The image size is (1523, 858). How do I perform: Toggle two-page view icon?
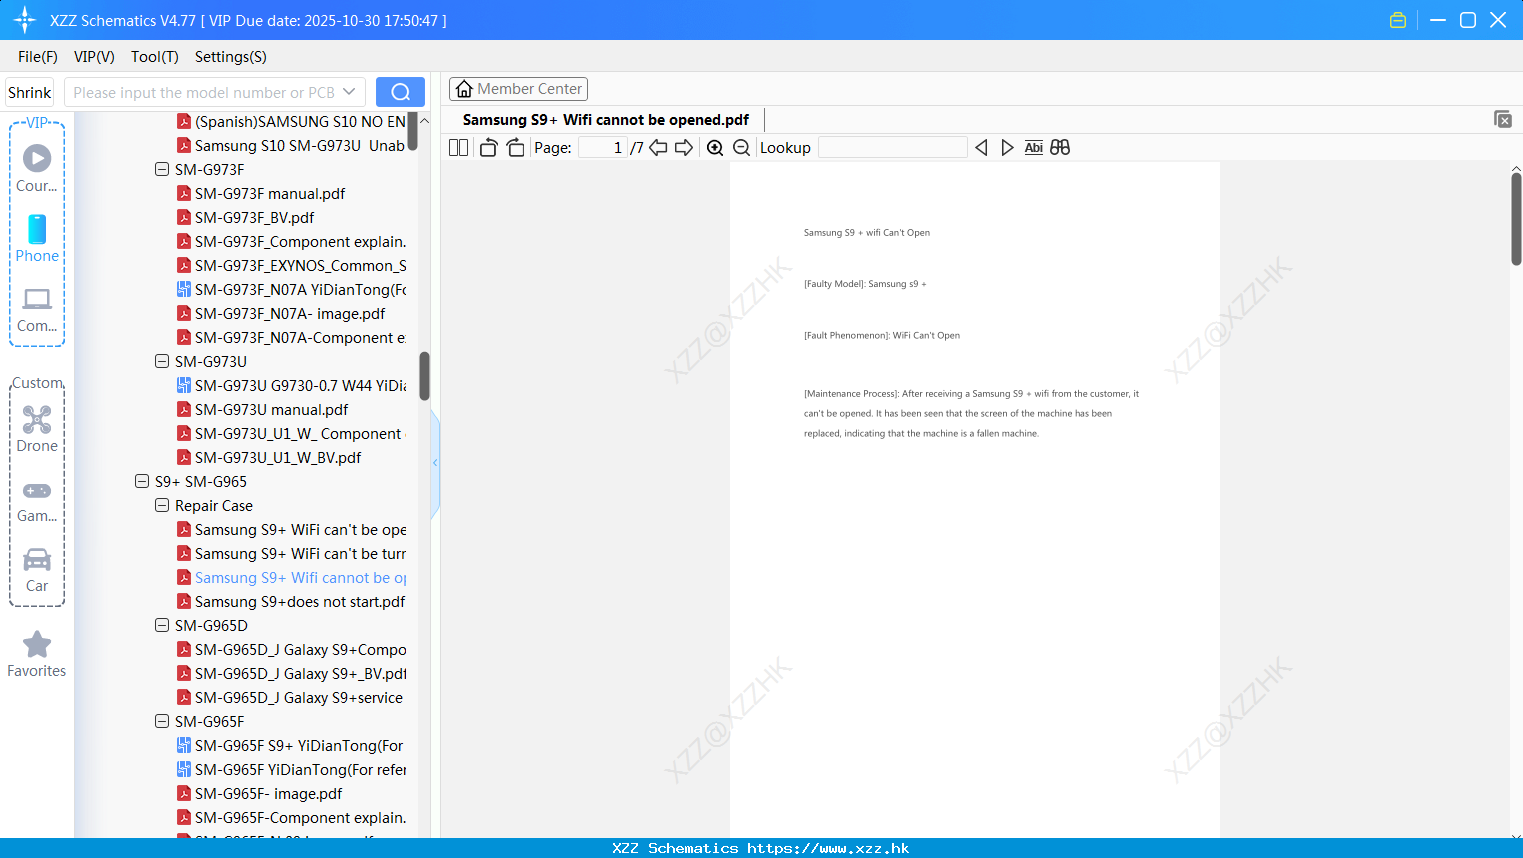[x=458, y=148]
